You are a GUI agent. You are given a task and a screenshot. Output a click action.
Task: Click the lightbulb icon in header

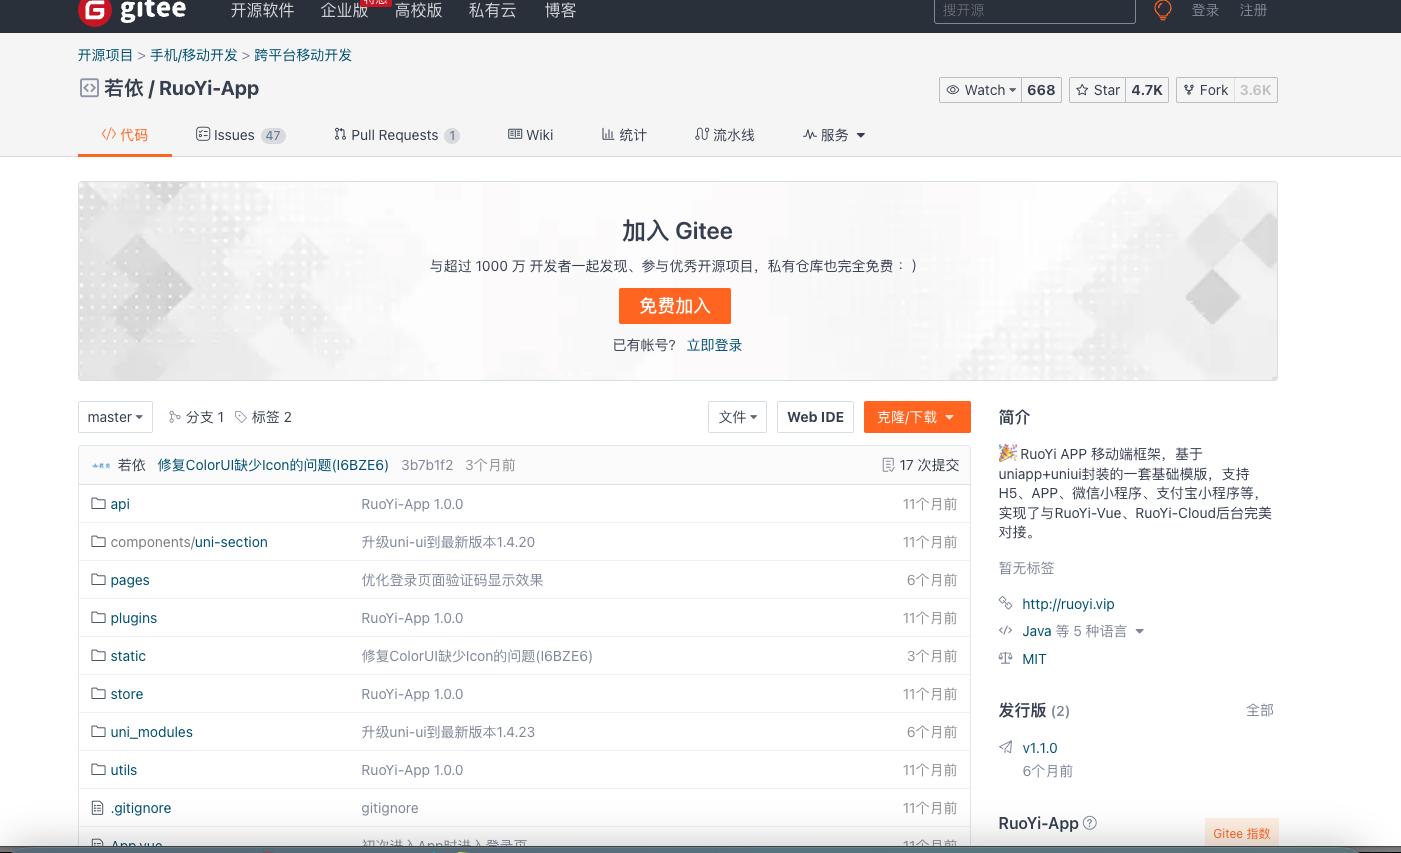click(x=1162, y=10)
